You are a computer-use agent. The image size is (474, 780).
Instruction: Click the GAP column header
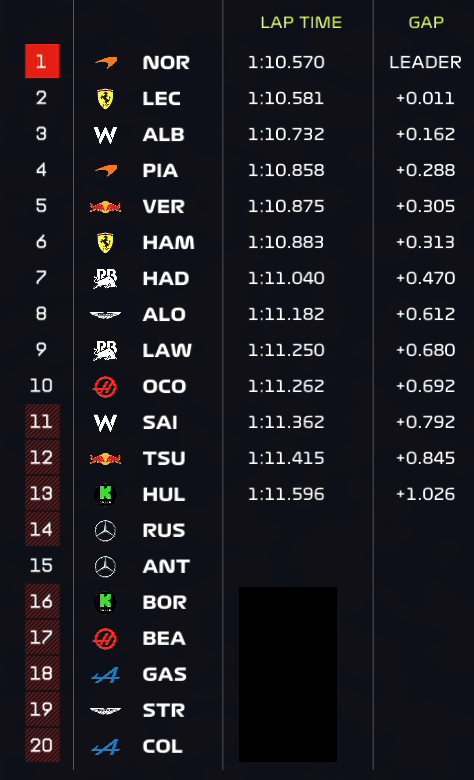tap(426, 22)
